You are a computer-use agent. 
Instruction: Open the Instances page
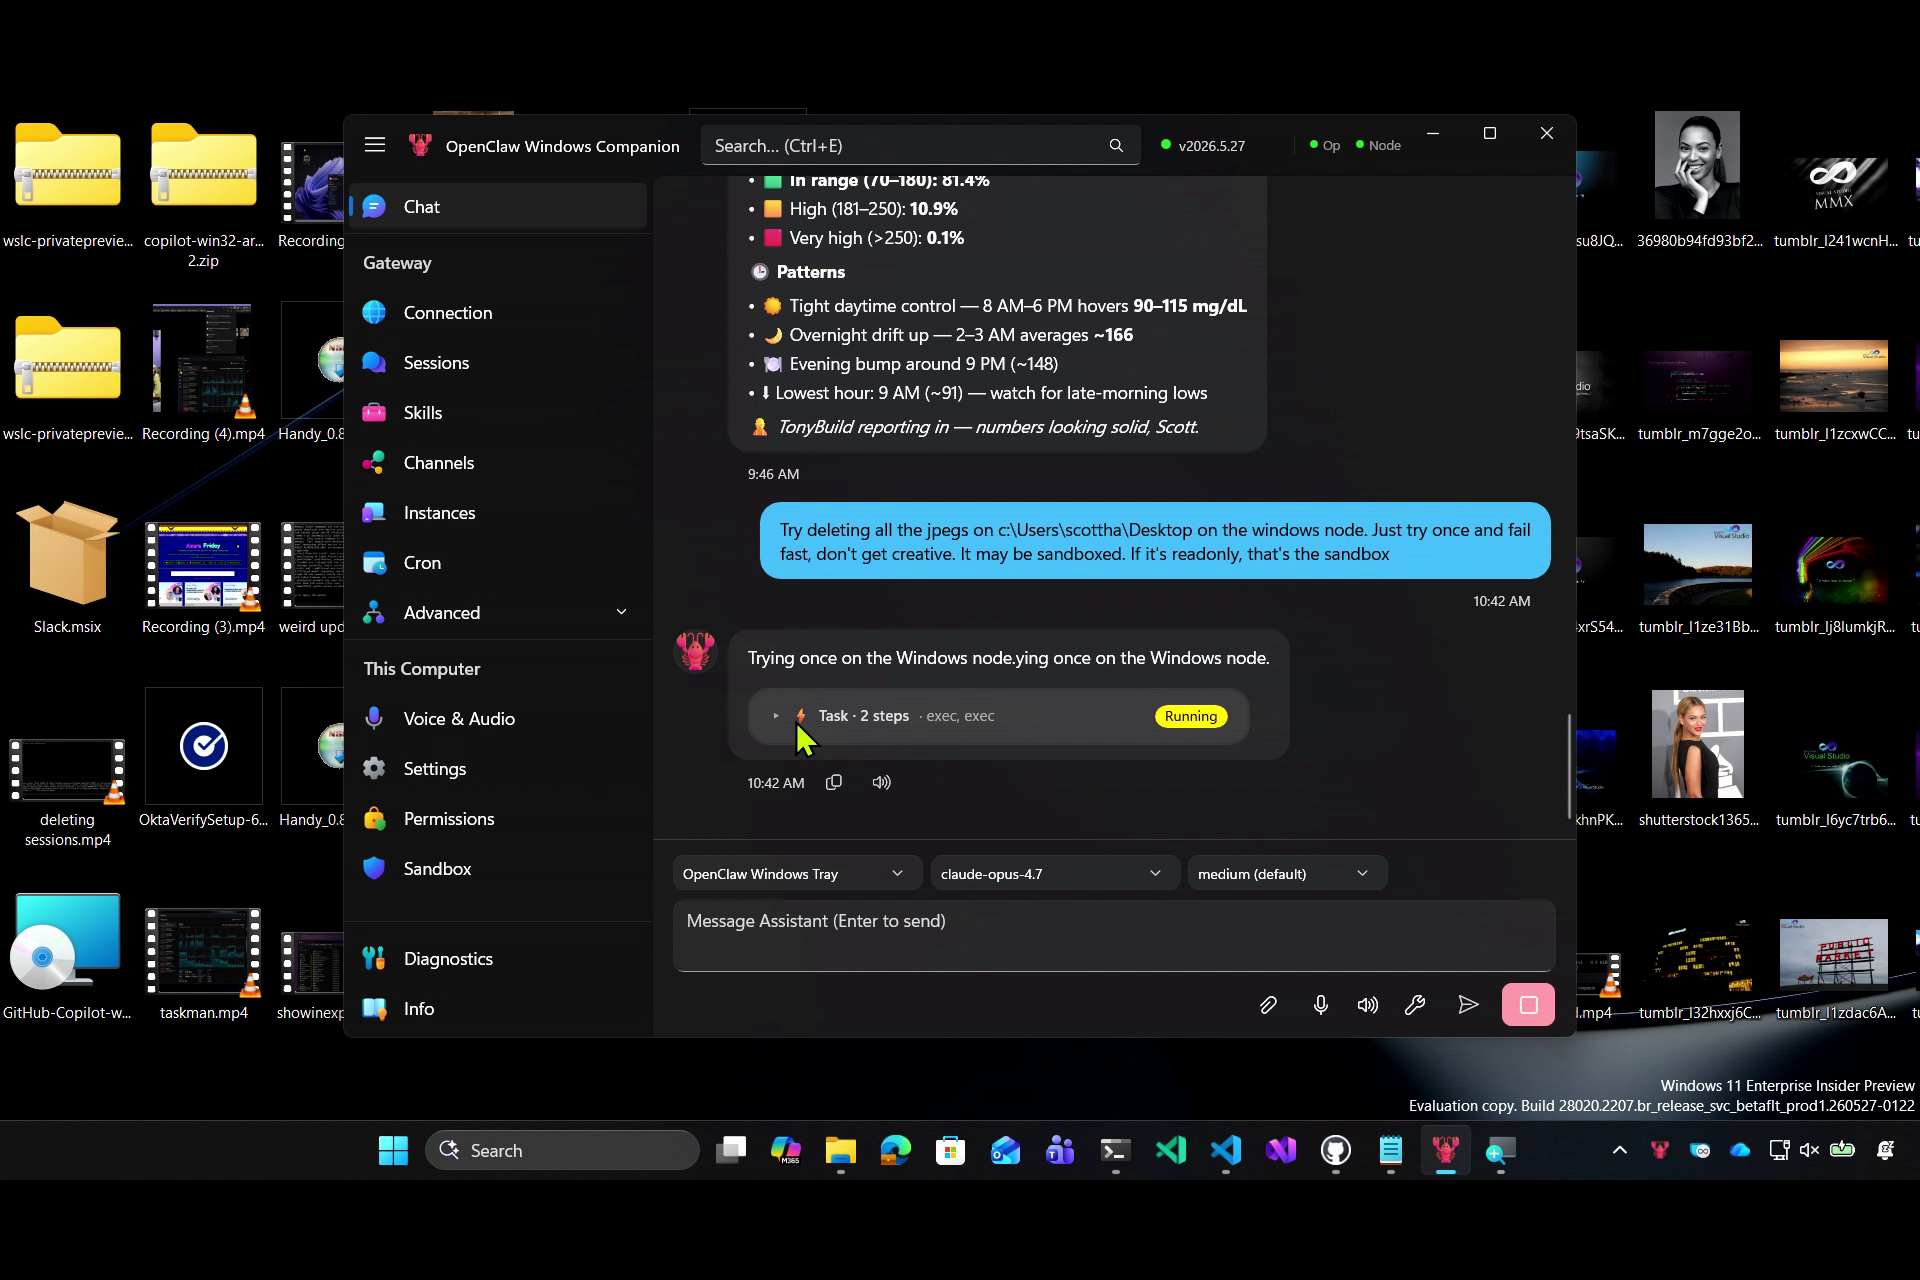pyautogui.click(x=499, y=513)
